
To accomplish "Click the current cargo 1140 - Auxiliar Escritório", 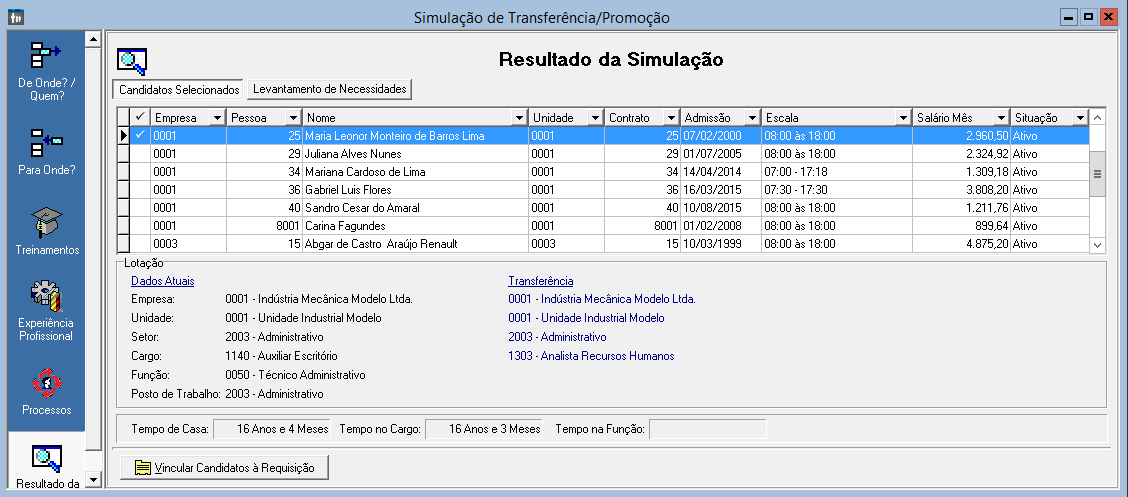I will [x=281, y=356].
